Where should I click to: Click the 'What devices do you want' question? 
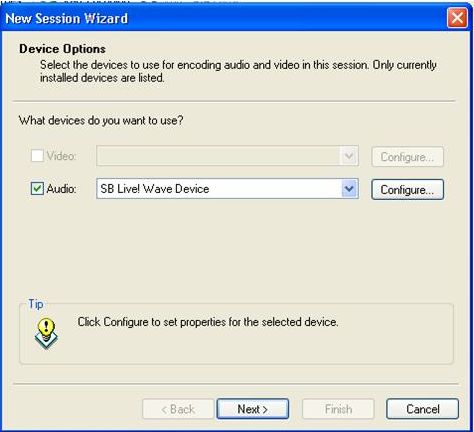click(101, 120)
